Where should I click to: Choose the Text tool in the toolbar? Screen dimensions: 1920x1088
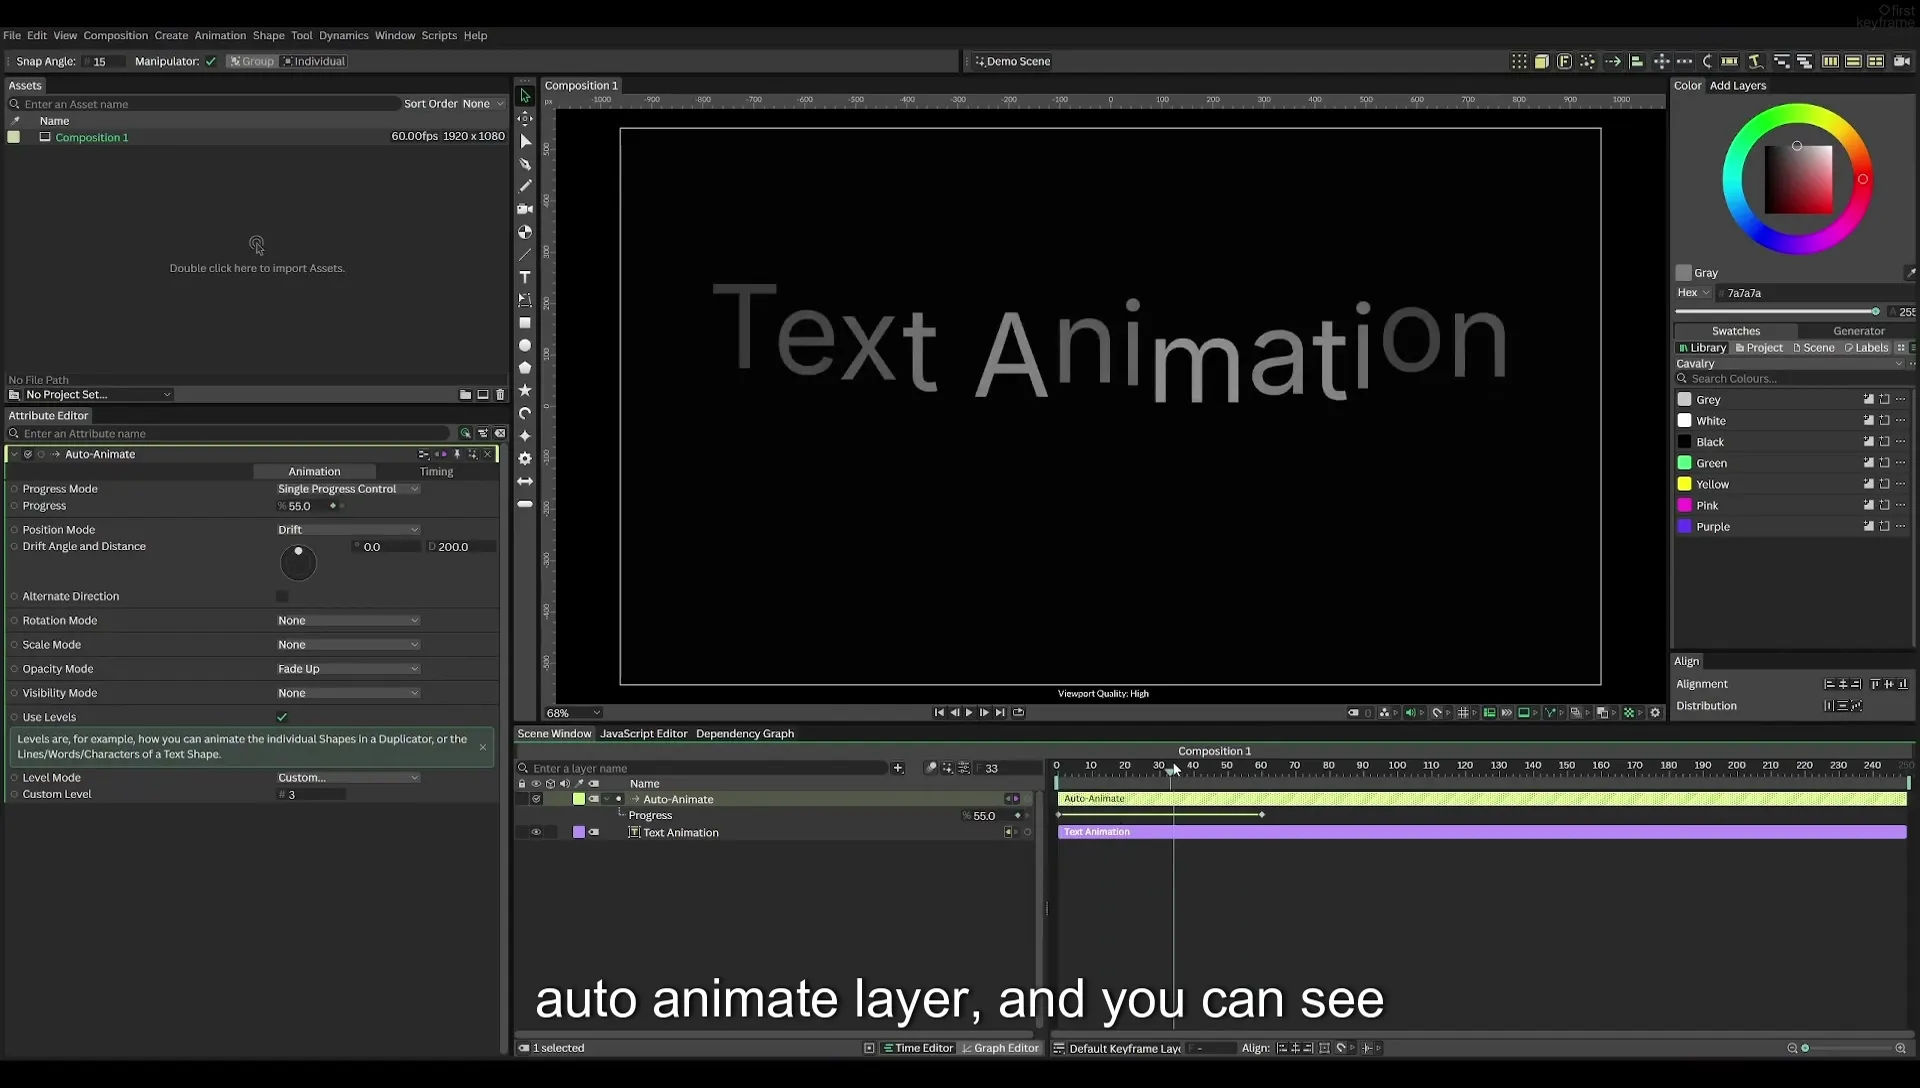525,277
